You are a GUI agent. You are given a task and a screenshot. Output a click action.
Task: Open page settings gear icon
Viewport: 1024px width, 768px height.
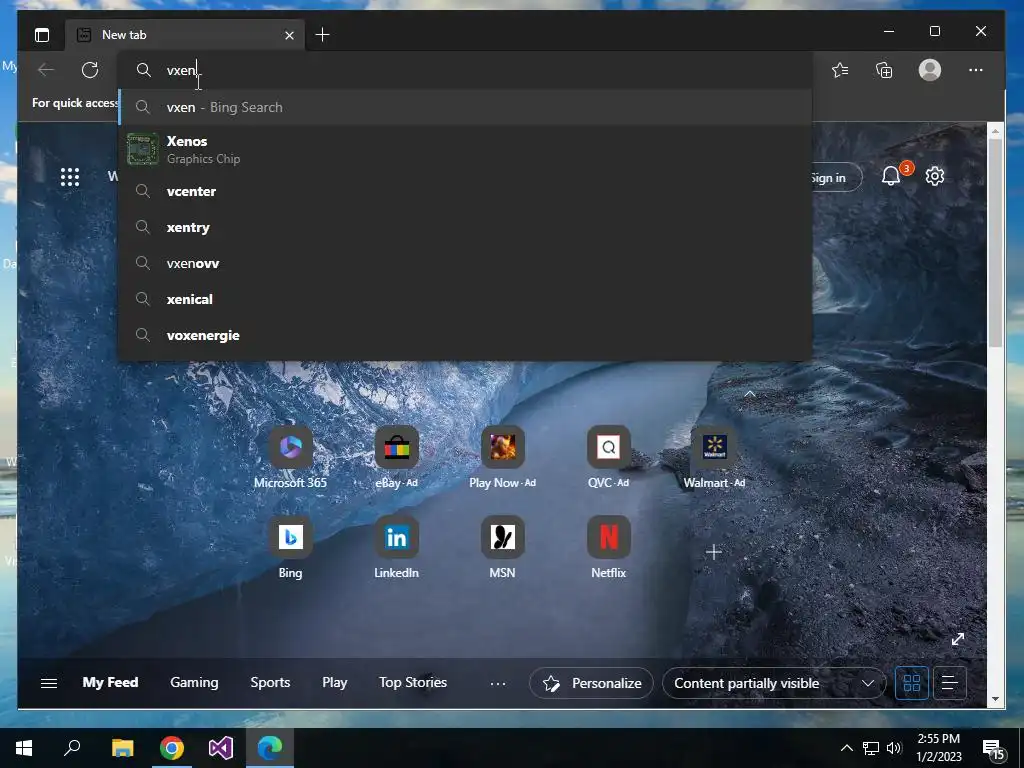coord(935,176)
